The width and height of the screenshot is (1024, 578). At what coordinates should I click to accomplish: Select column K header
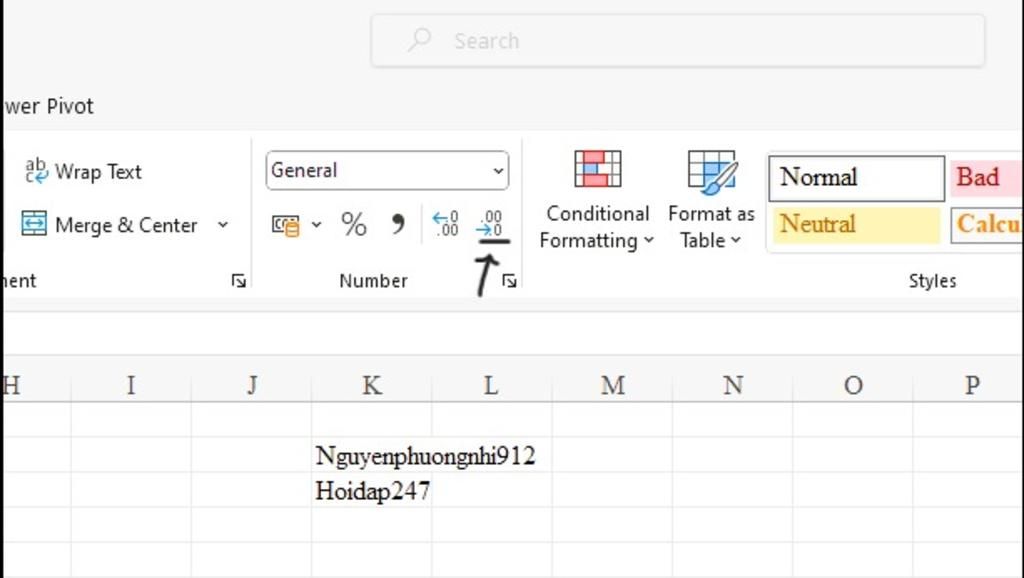(x=371, y=385)
